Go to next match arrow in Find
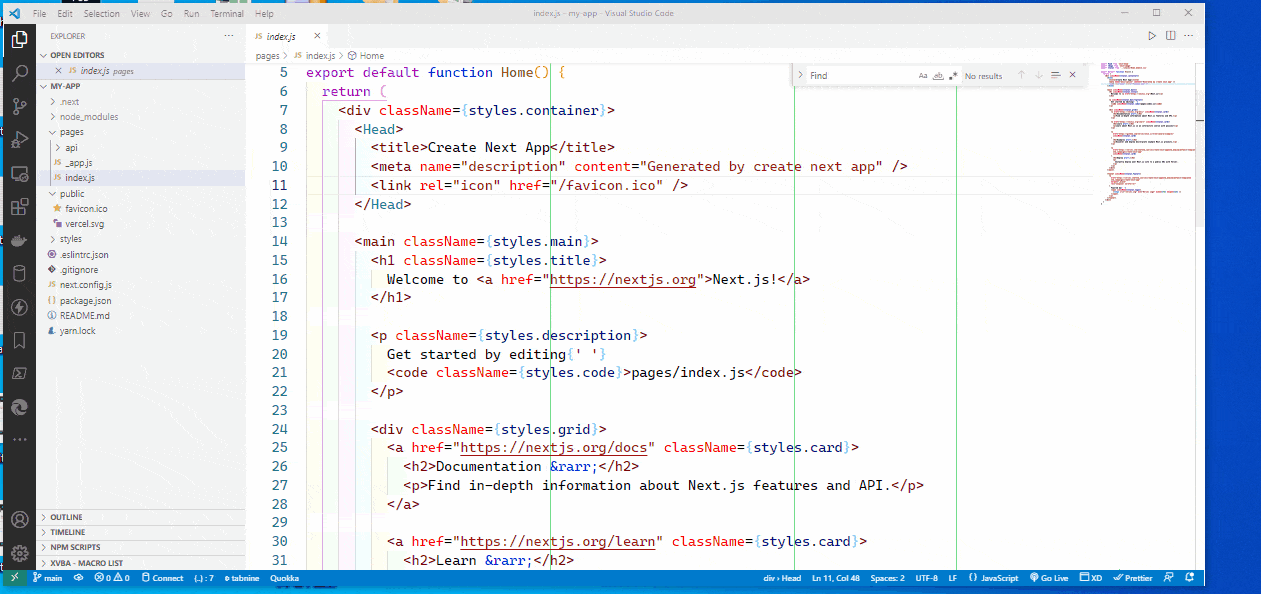This screenshot has height=594, width=1261. click(1038, 75)
